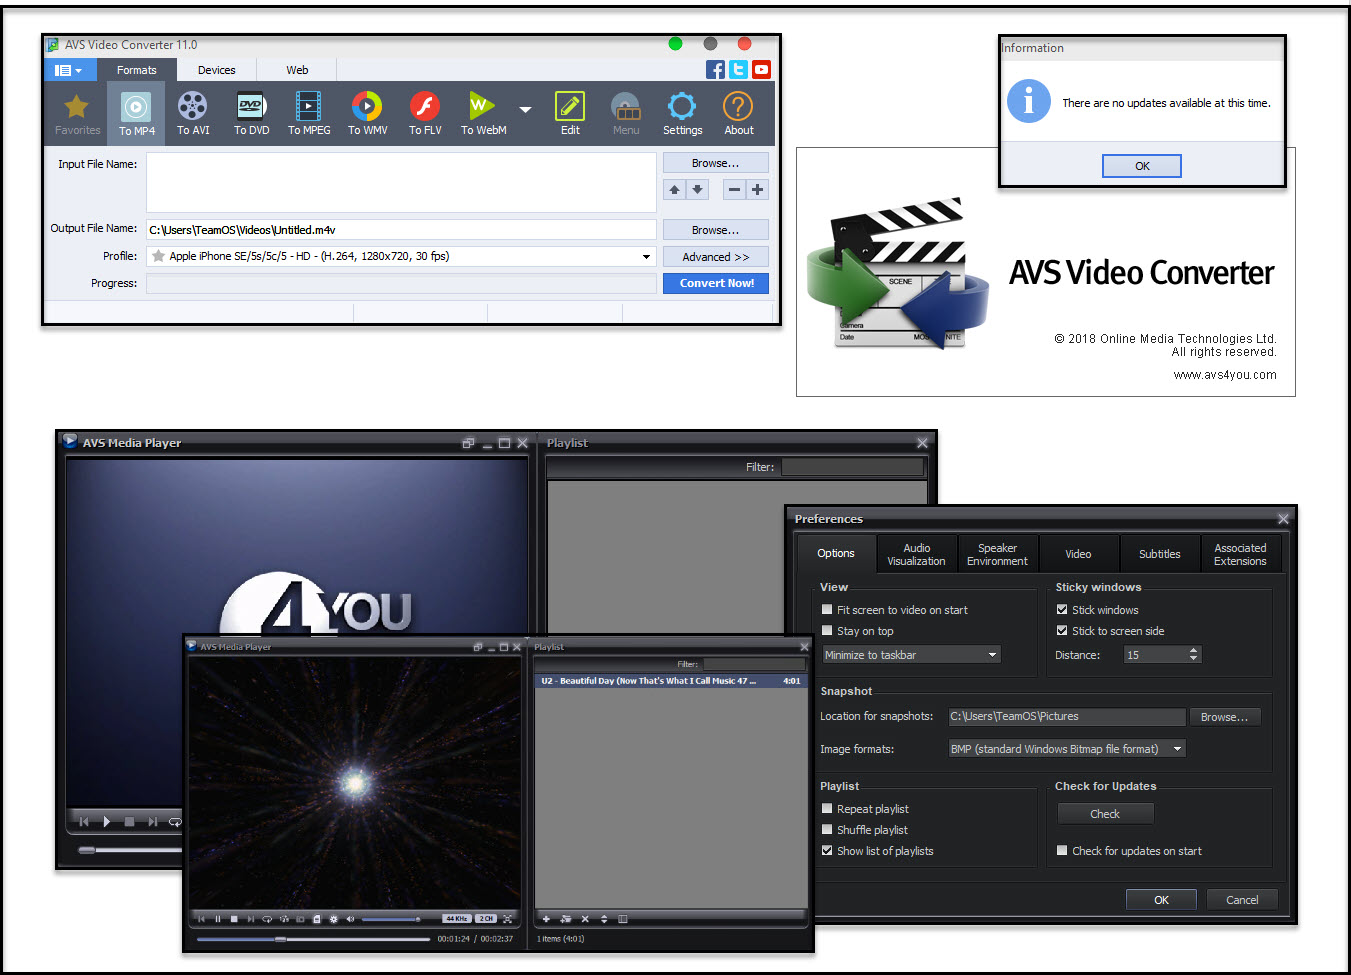Screen dimensions: 1351x975
Task: Click Convert Now! button
Action: click(x=716, y=283)
